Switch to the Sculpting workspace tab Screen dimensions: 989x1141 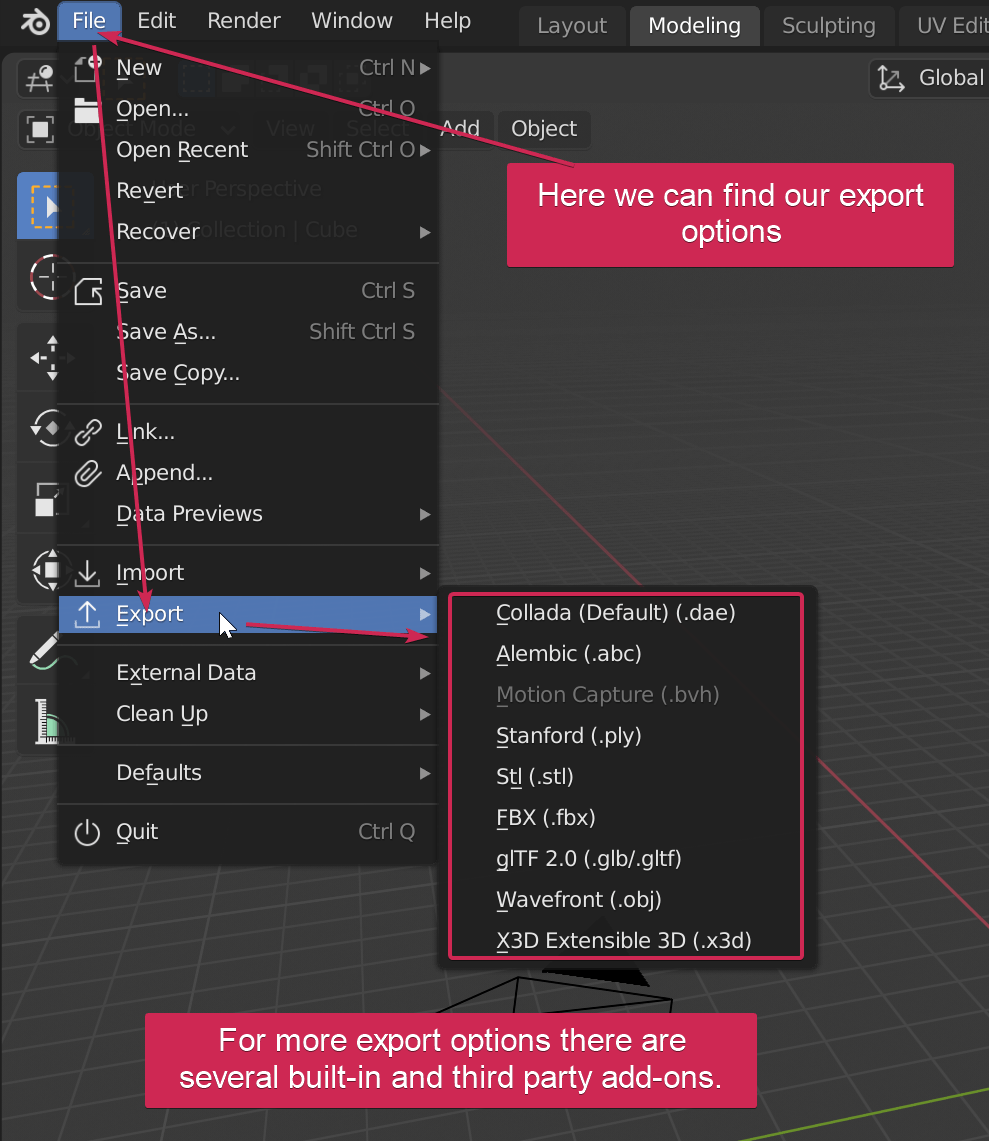click(828, 26)
